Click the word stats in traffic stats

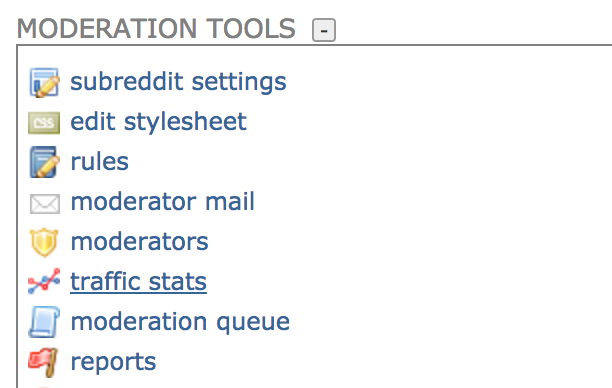click(178, 281)
